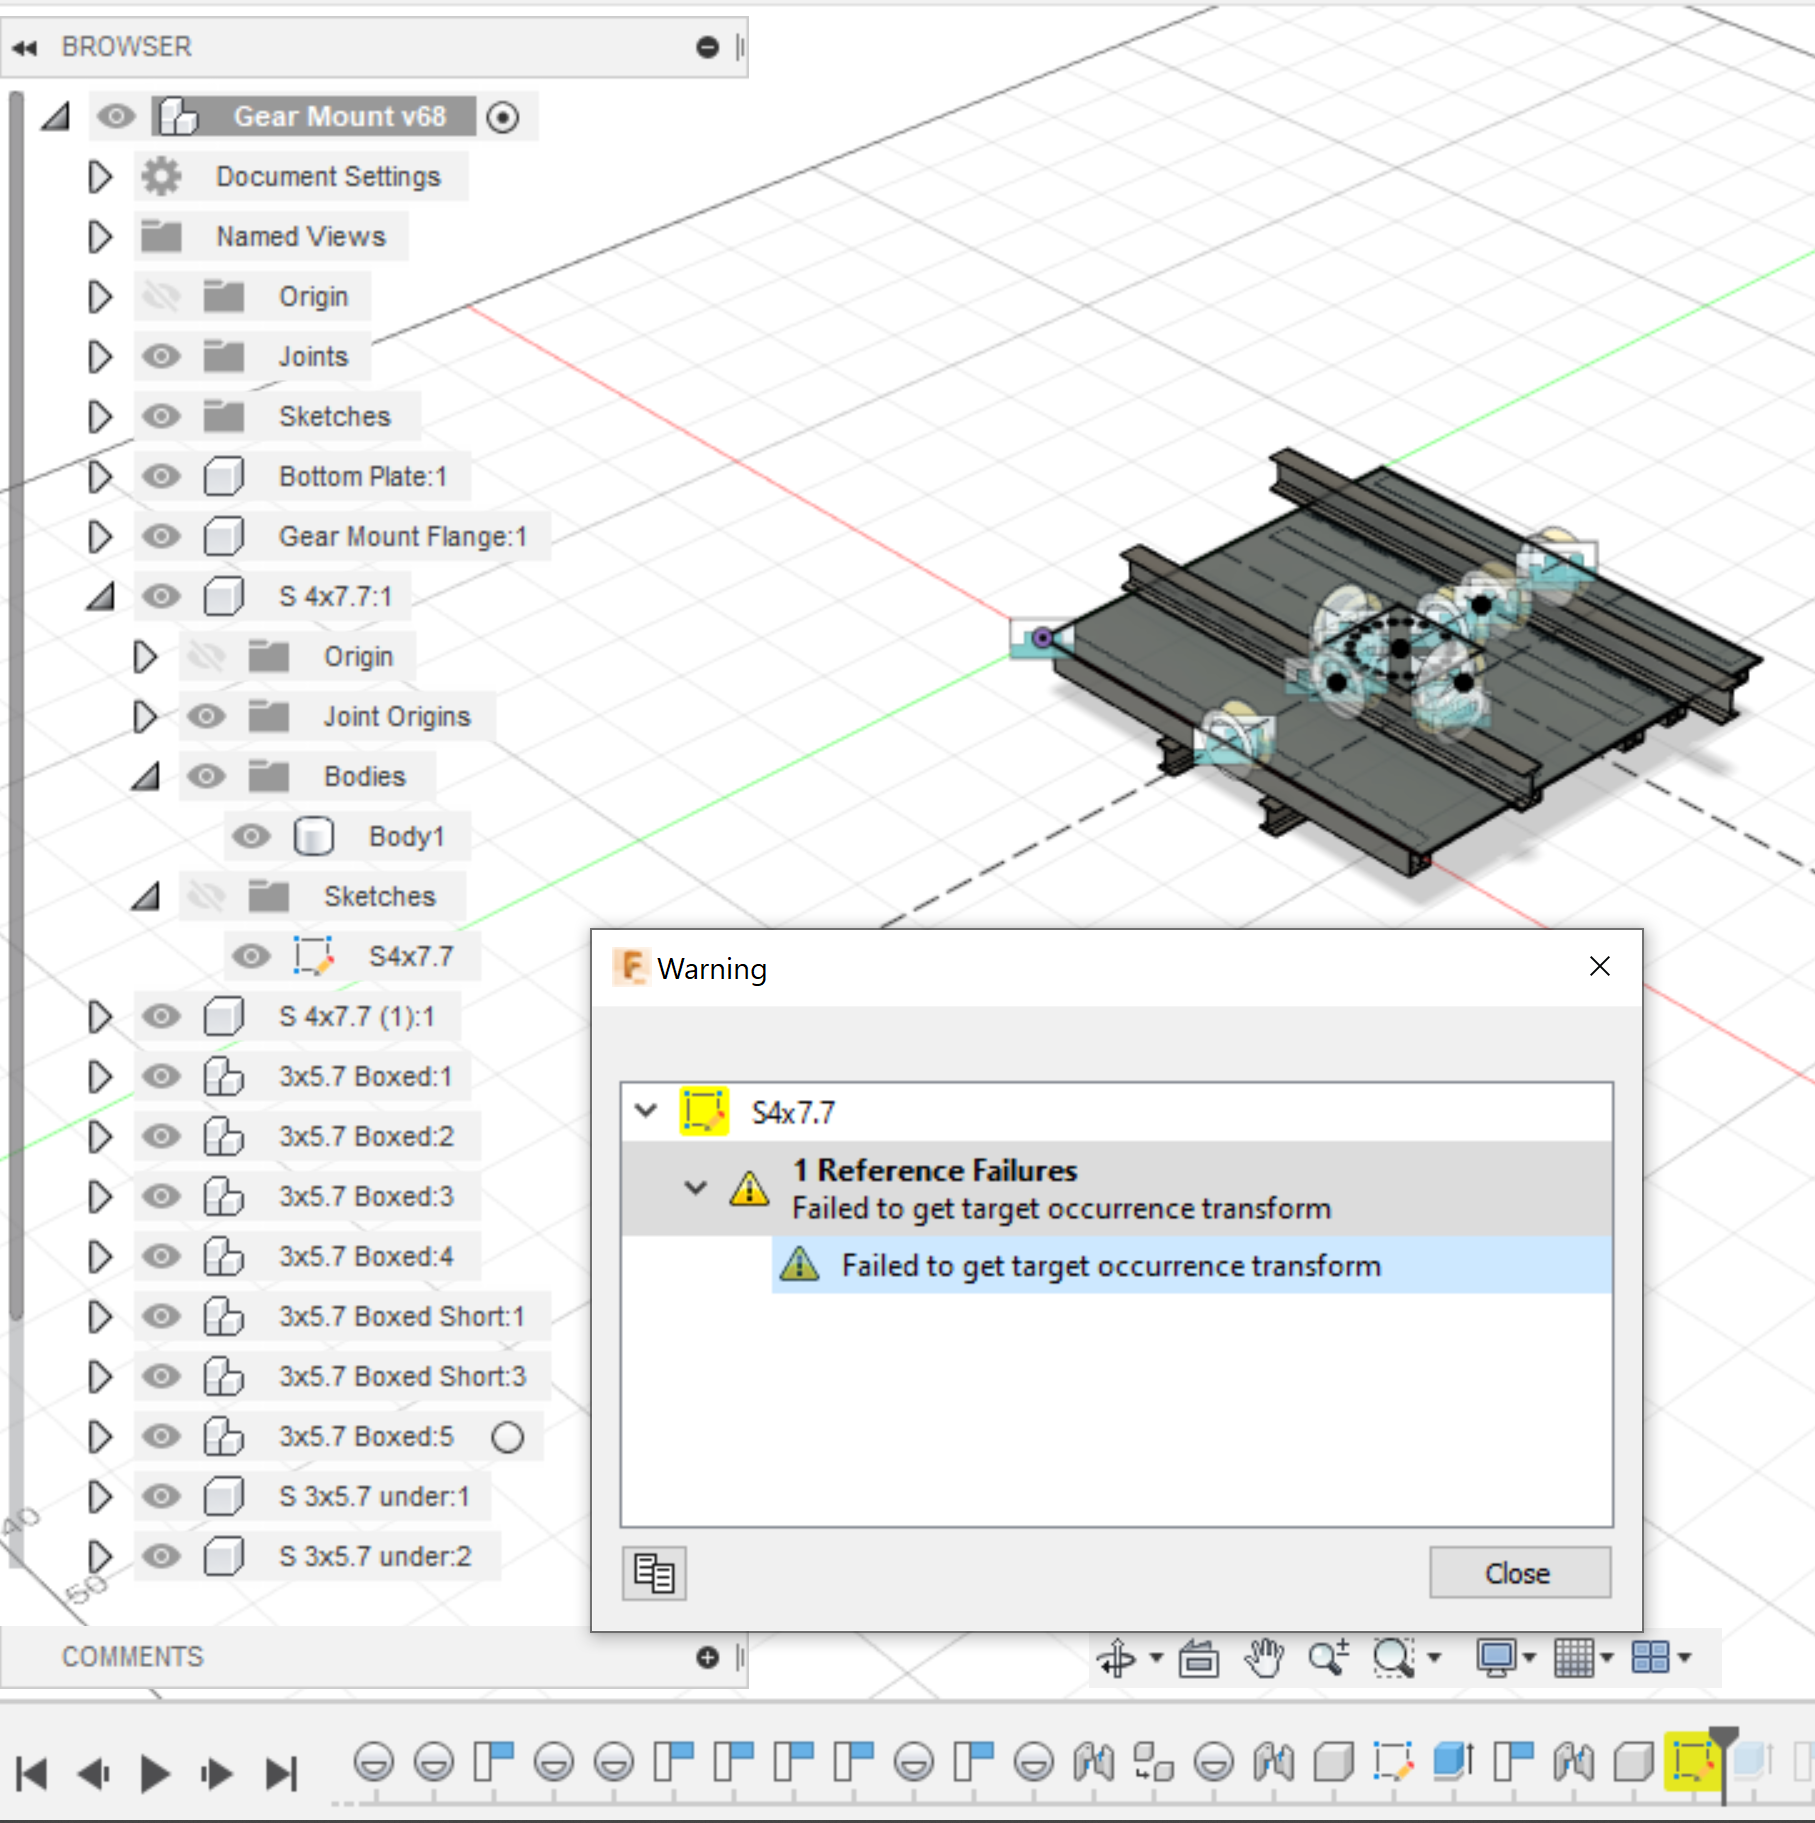Click the Close button in Warning dialog
This screenshot has height=1823, width=1815.
click(1519, 1573)
